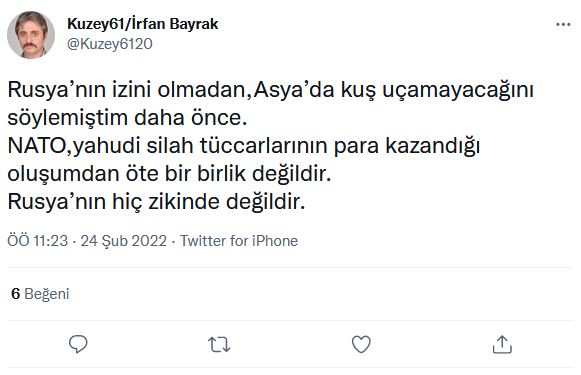This screenshot has height=375, width=581.
Task: Click the tweet line beginning "Rusya'nın izini olmadan"
Action: (x=270, y=90)
